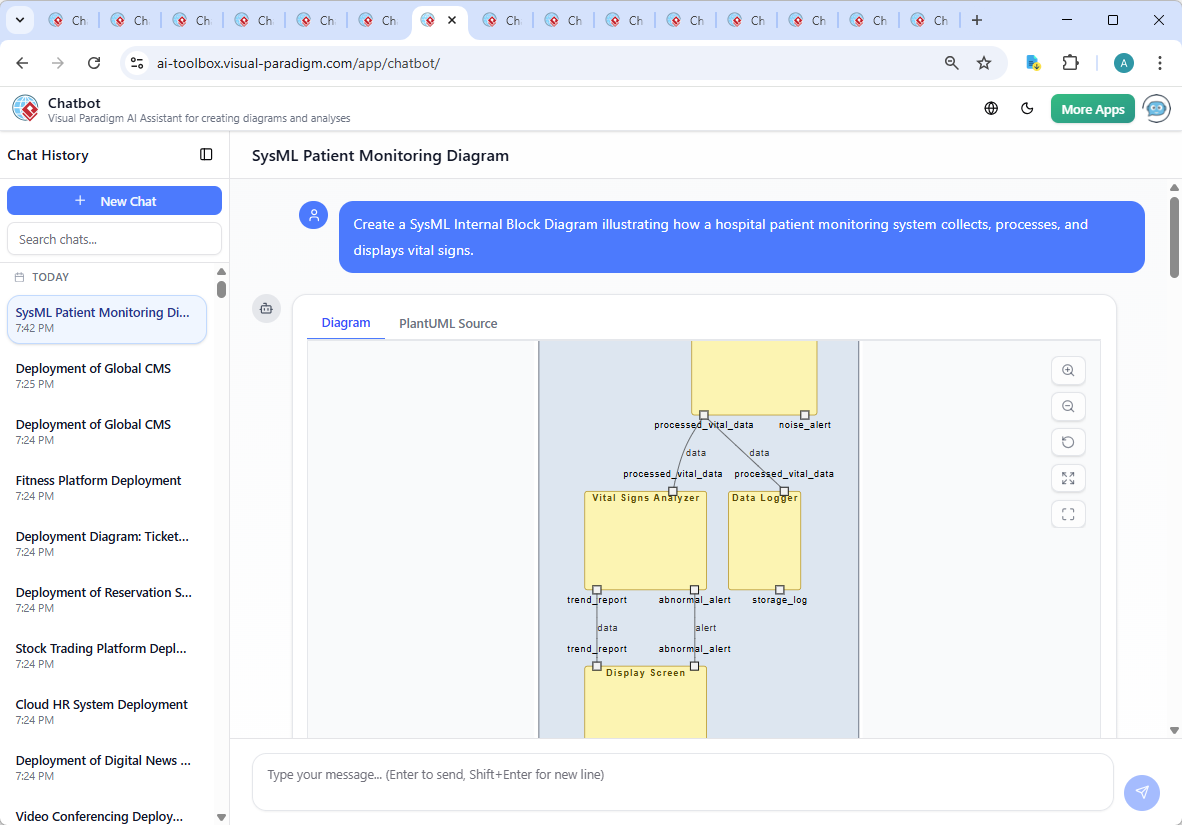Switch to the PlantUML Source tab
The width and height of the screenshot is (1182, 825).
click(x=448, y=323)
